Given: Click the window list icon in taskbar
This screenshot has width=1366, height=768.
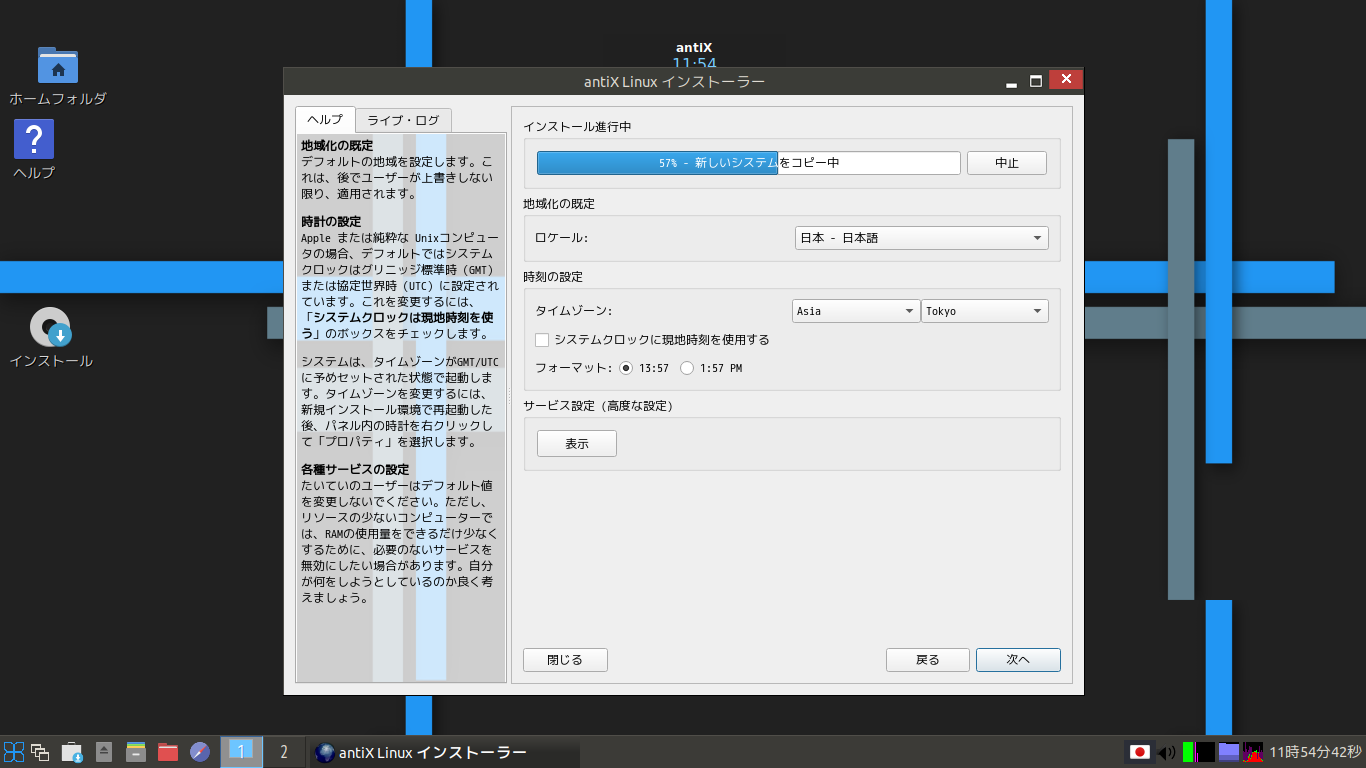Looking at the screenshot, I should click(40, 752).
